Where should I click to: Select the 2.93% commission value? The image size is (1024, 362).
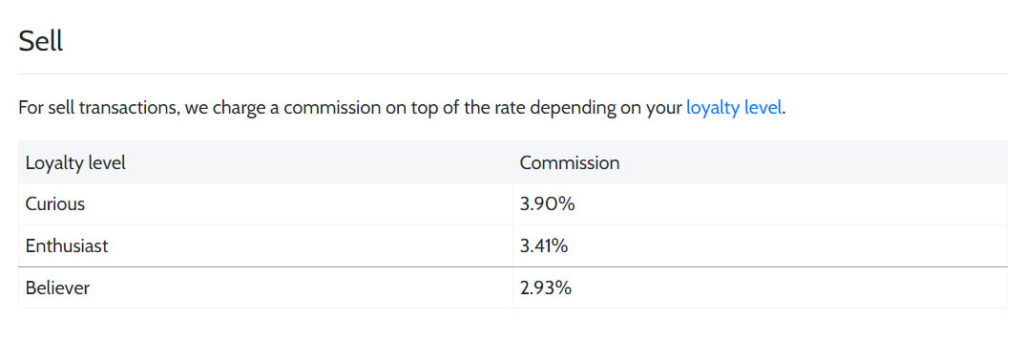click(x=546, y=288)
